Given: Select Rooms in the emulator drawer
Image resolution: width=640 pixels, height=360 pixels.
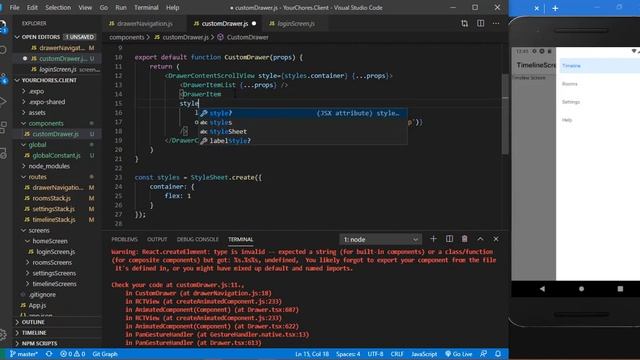Looking at the screenshot, I should tap(570, 84).
